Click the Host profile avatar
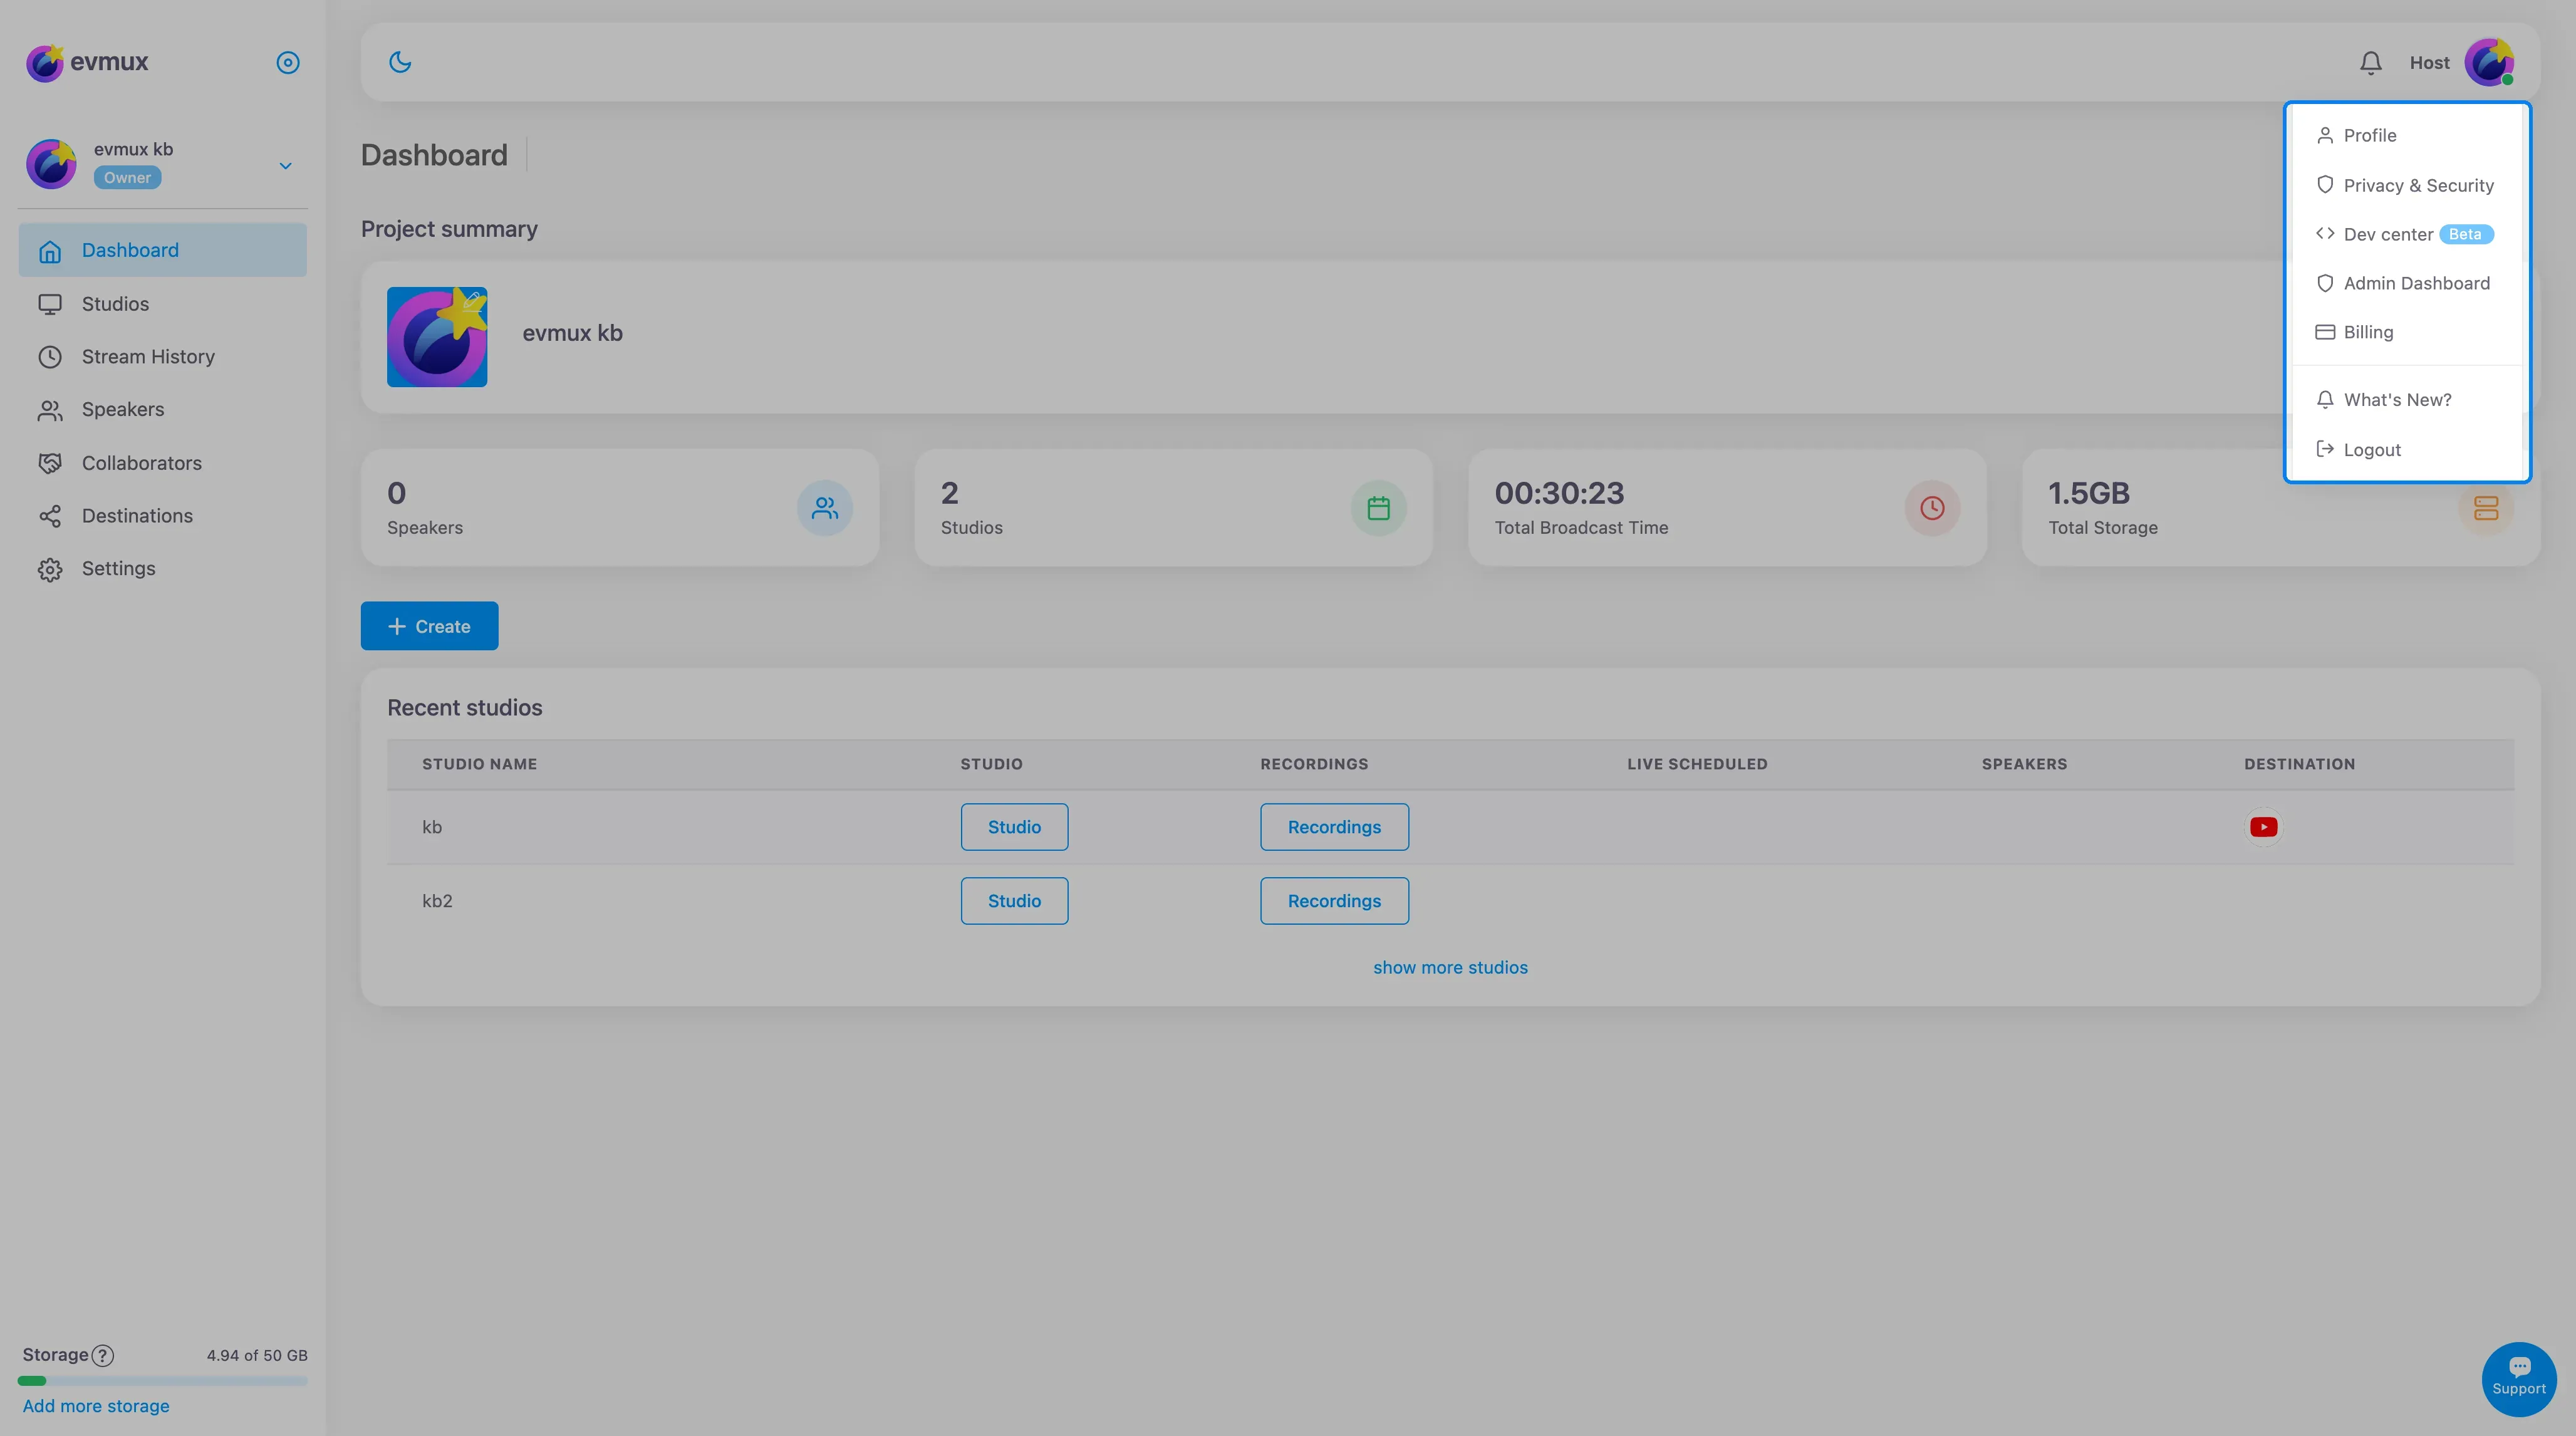This screenshot has height=1436, width=2576. coord(2489,62)
